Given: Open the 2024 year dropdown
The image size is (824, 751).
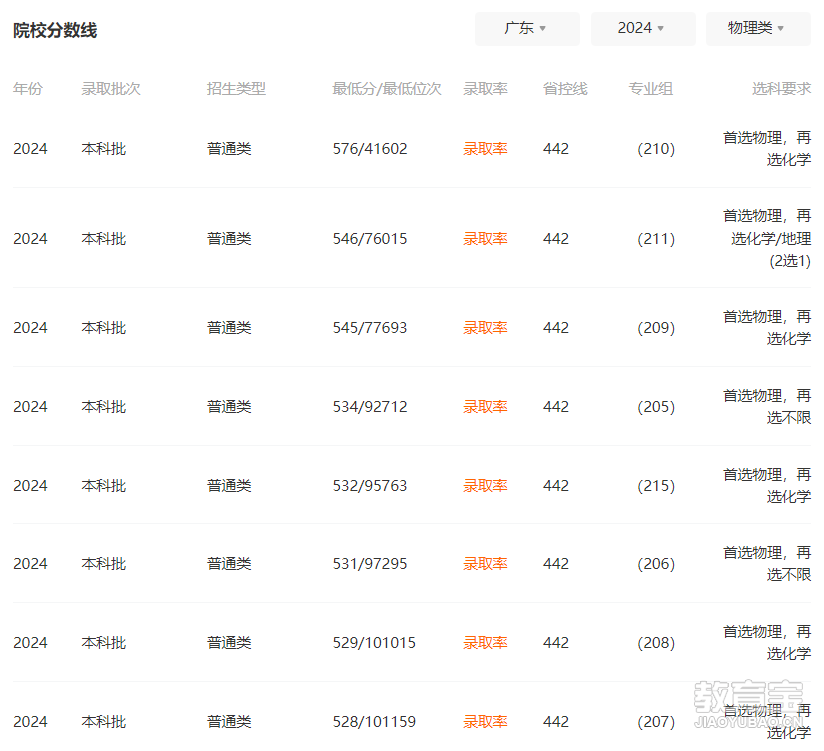Looking at the screenshot, I should [x=643, y=28].
